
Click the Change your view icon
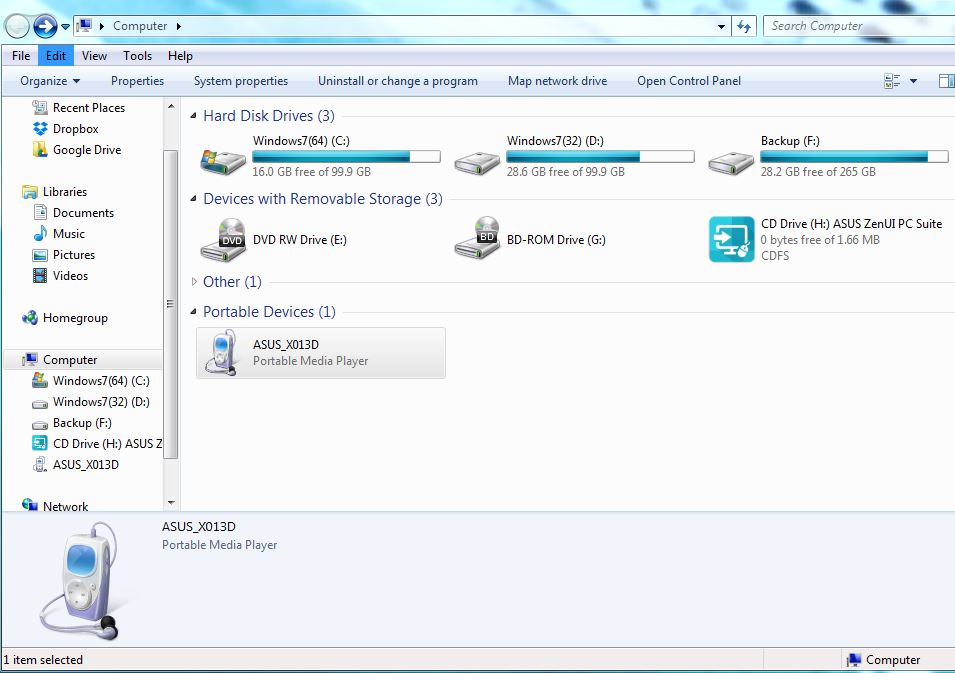[892, 81]
